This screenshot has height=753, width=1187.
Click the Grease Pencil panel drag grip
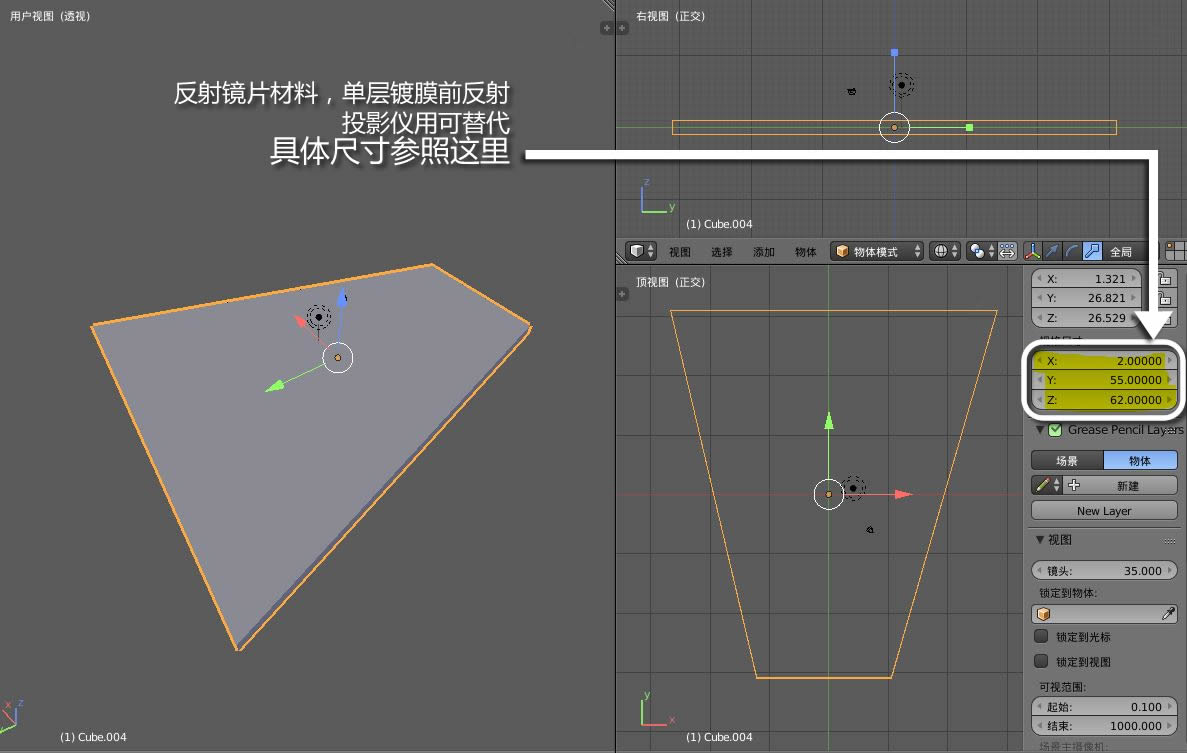pyautogui.click(x=1171, y=430)
